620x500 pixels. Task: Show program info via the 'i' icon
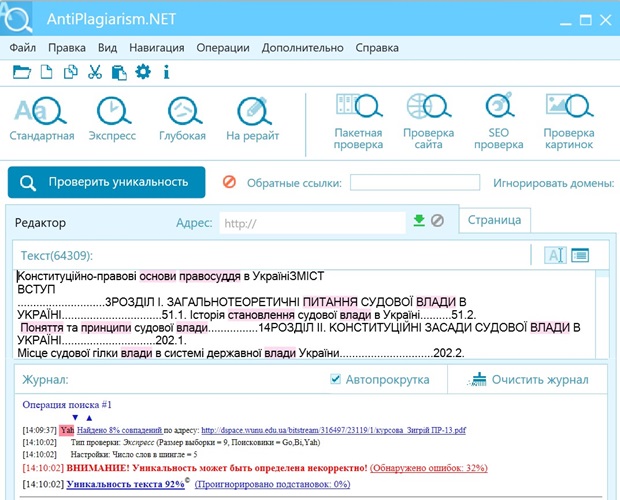(166, 72)
